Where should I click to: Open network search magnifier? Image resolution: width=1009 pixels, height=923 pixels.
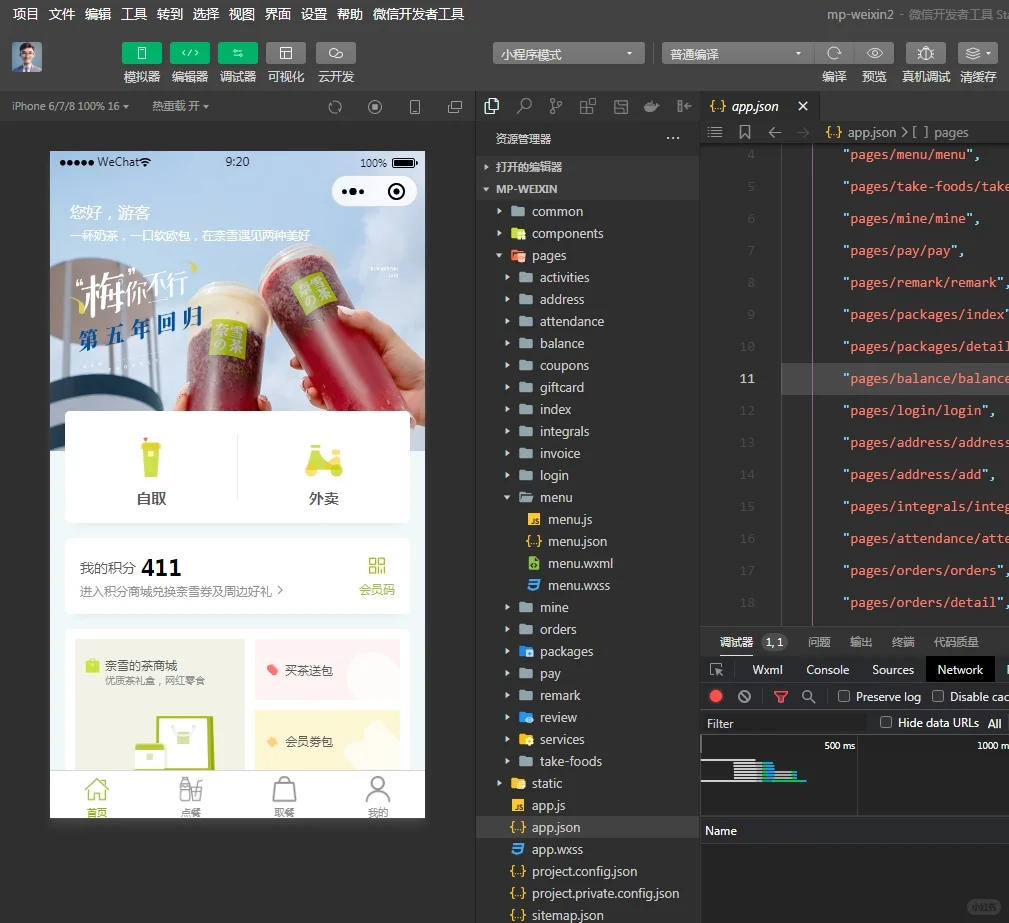click(809, 696)
